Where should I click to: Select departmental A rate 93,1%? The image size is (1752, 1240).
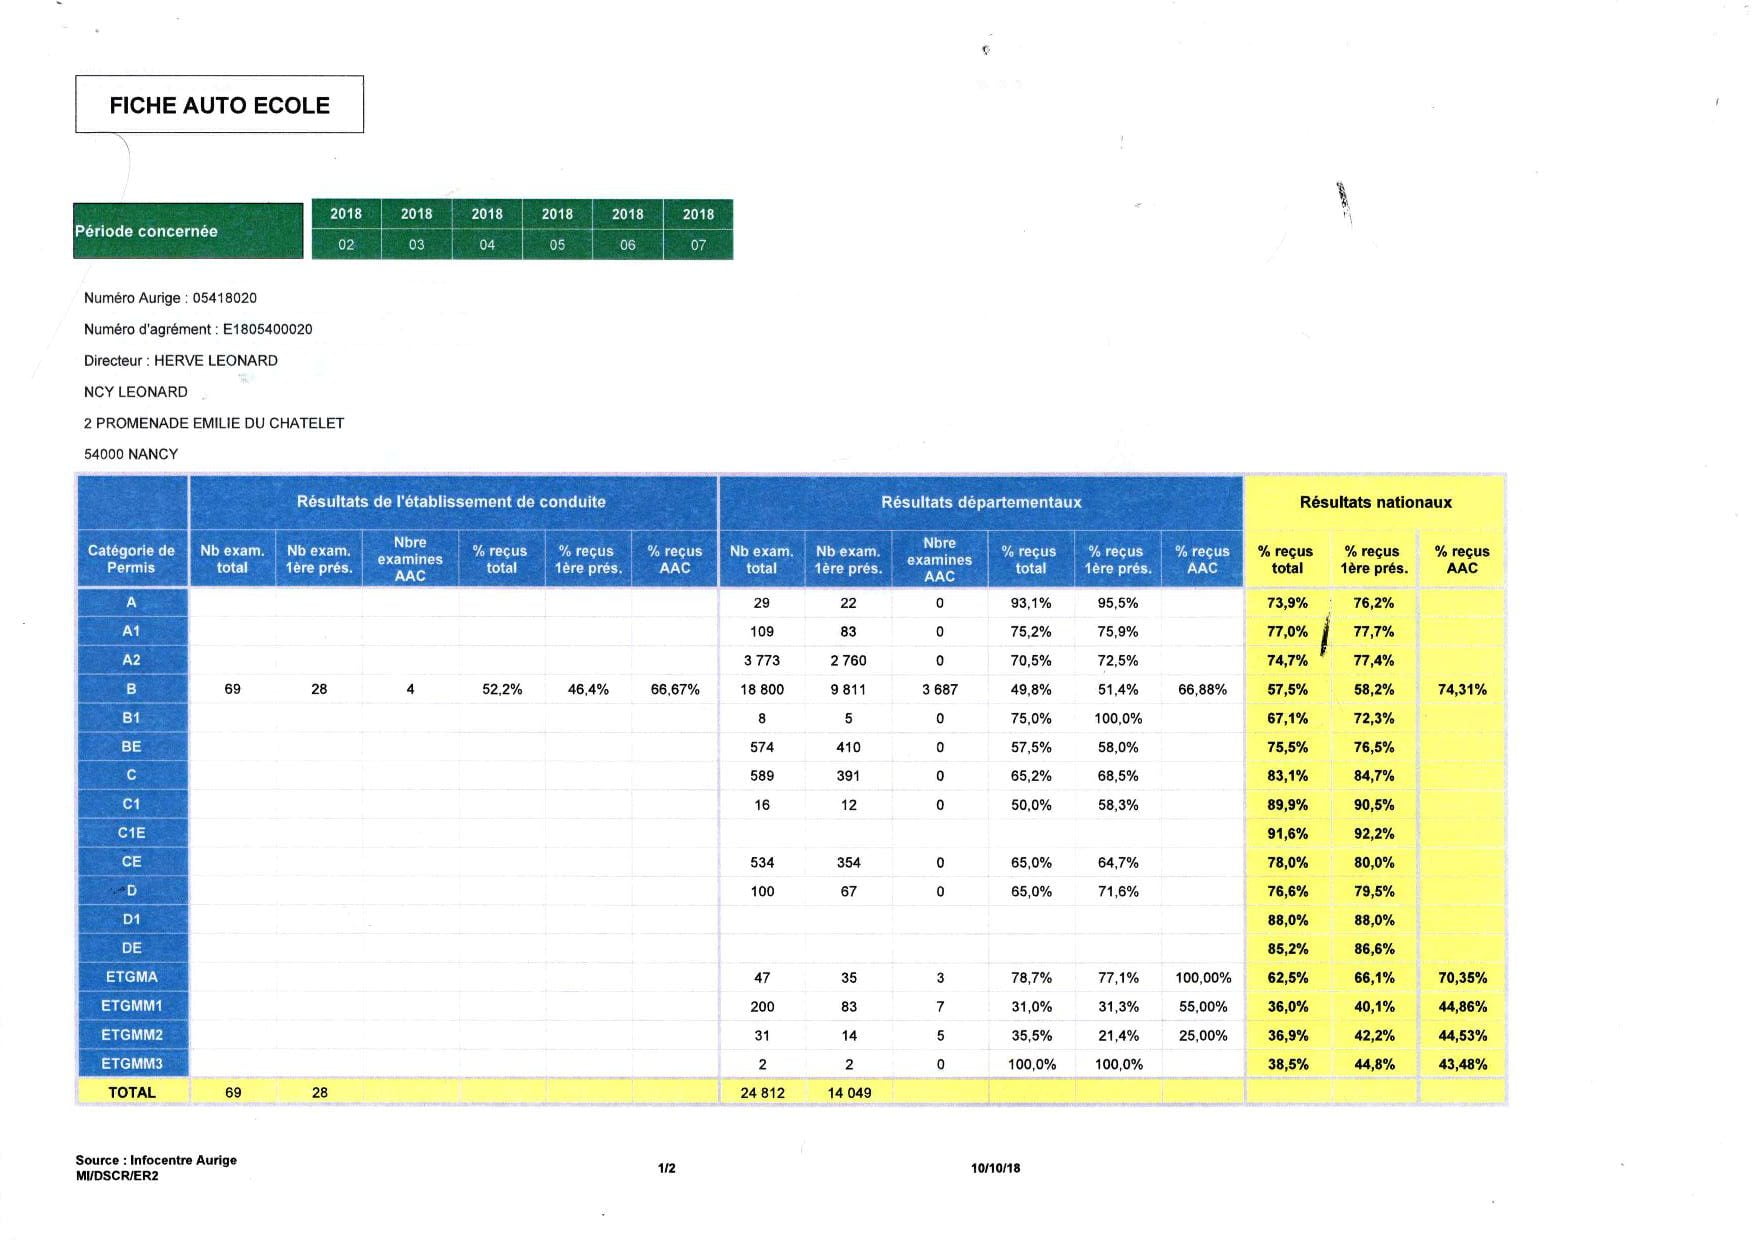1031,603
